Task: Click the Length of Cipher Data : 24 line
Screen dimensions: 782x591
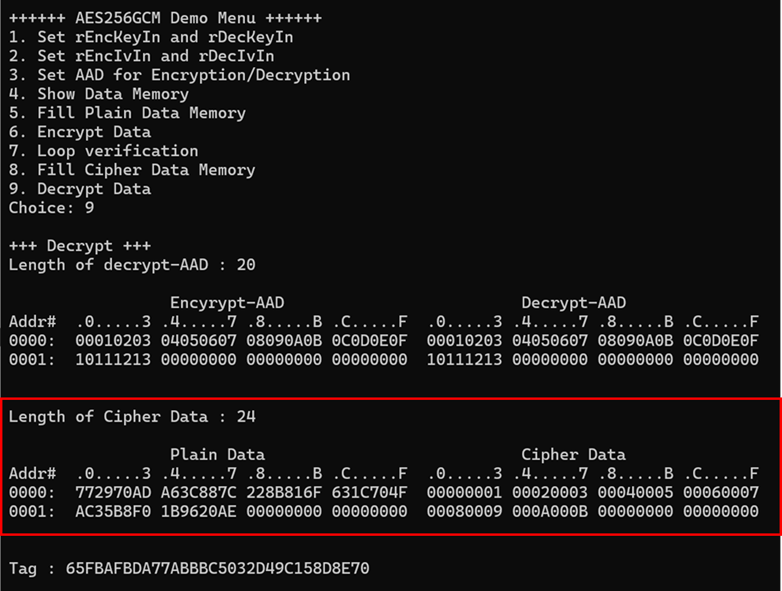Action: [x=132, y=417]
